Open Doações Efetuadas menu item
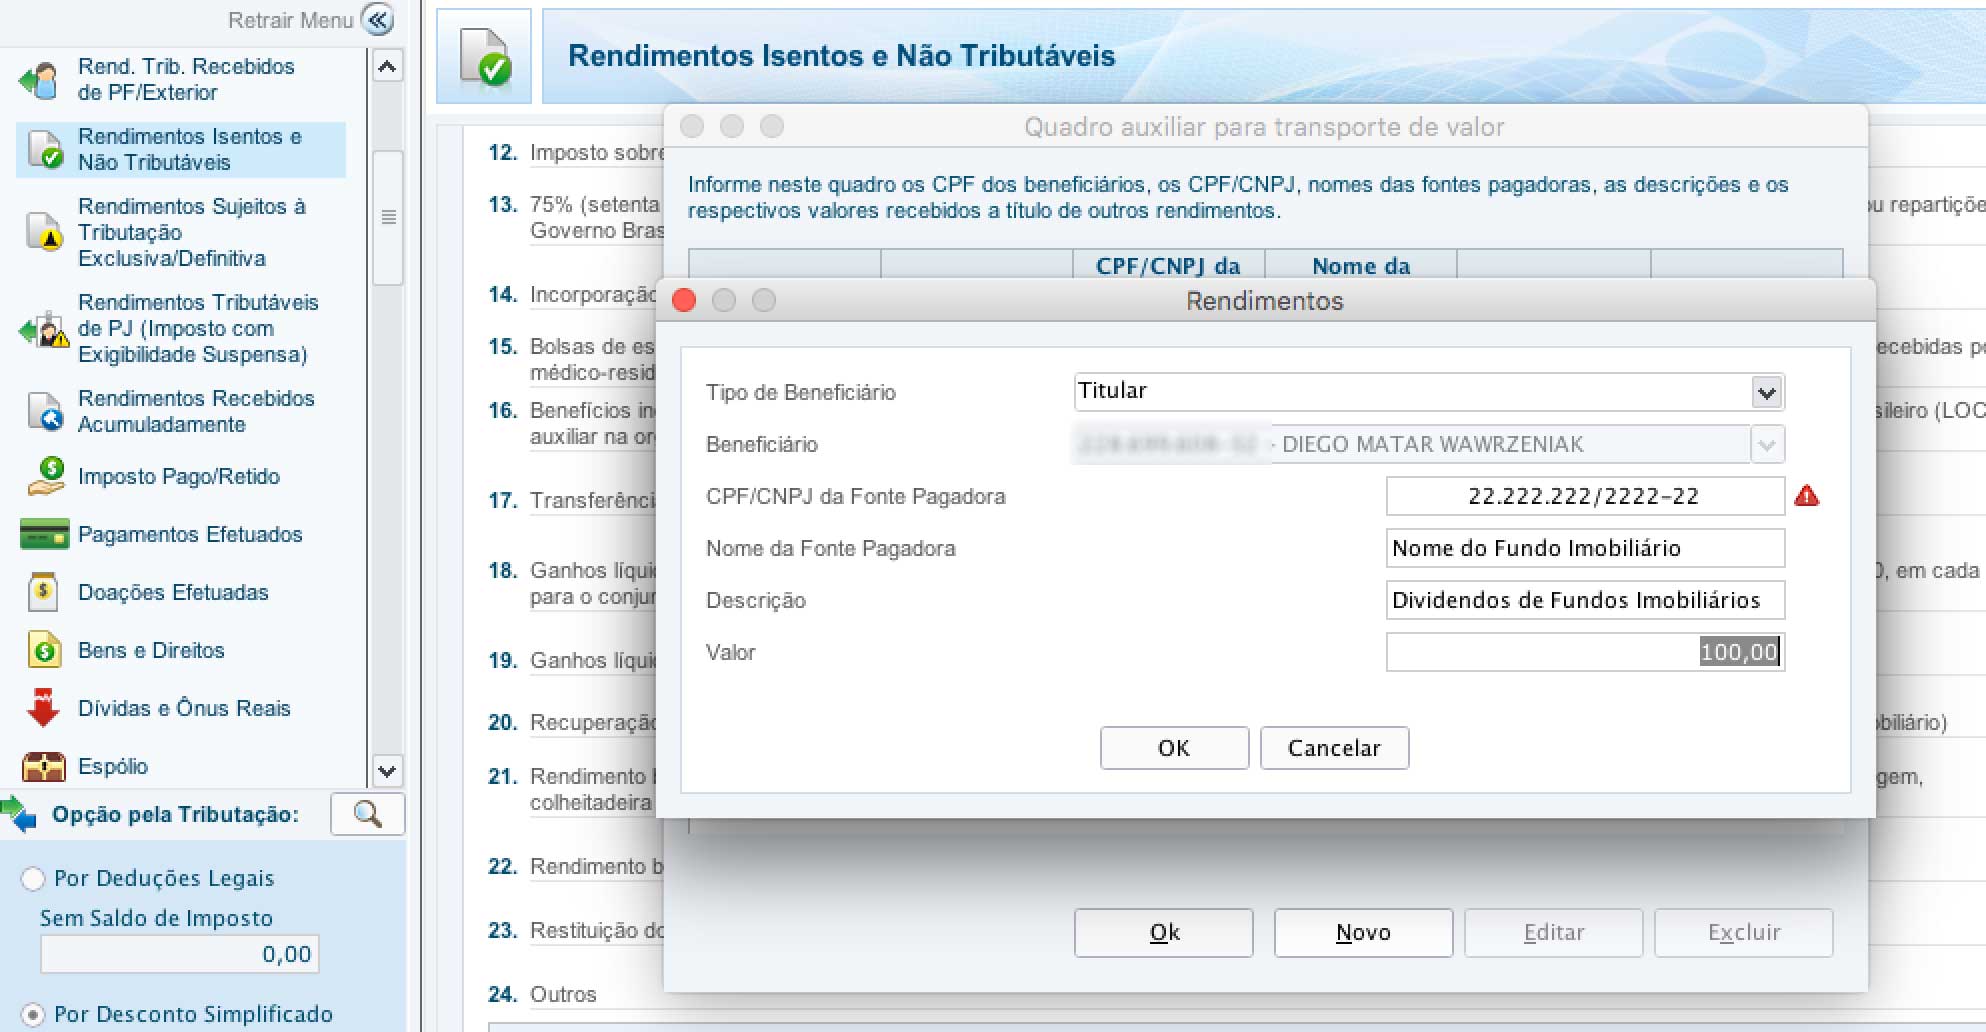The height and width of the screenshot is (1032, 1986). pyautogui.click(x=173, y=592)
